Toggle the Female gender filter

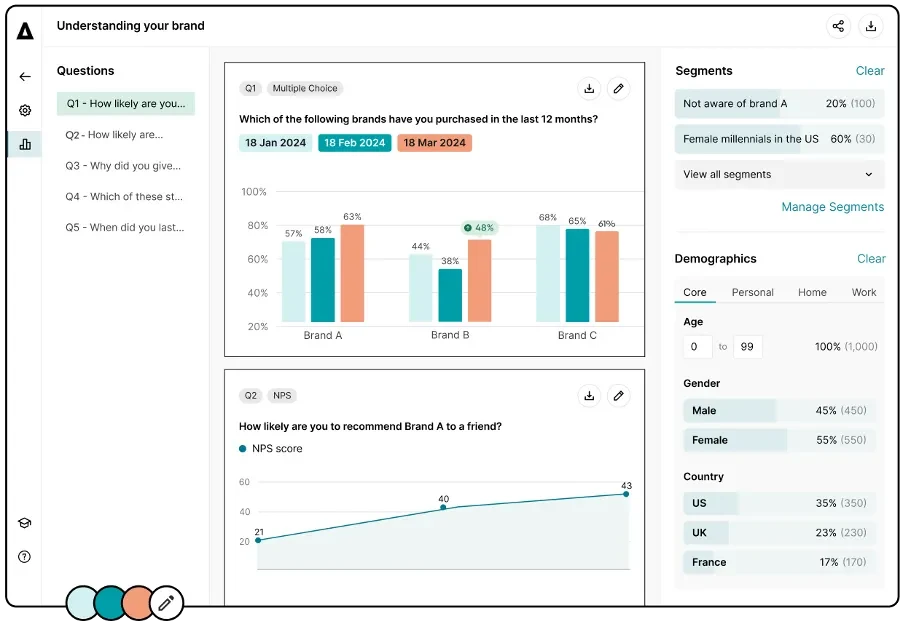729,440
